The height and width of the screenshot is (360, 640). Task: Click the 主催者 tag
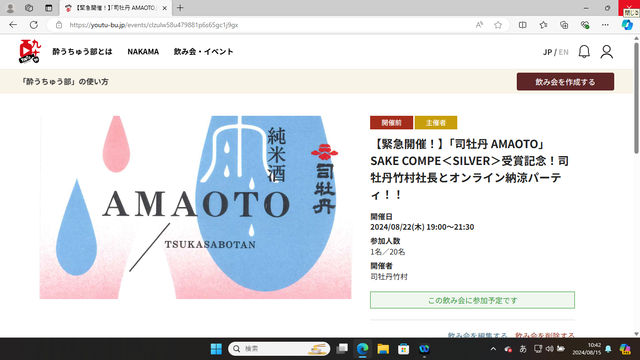(436, 122)
